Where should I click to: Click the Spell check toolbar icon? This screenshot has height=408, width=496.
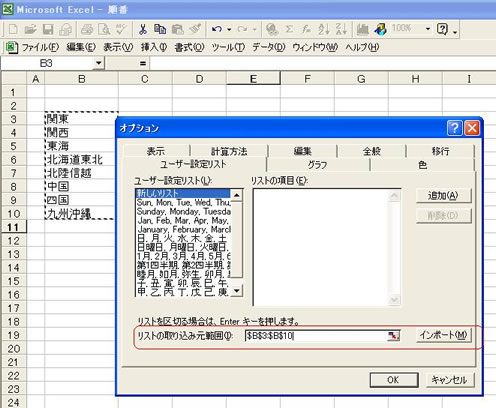click(x=121, y=30)
